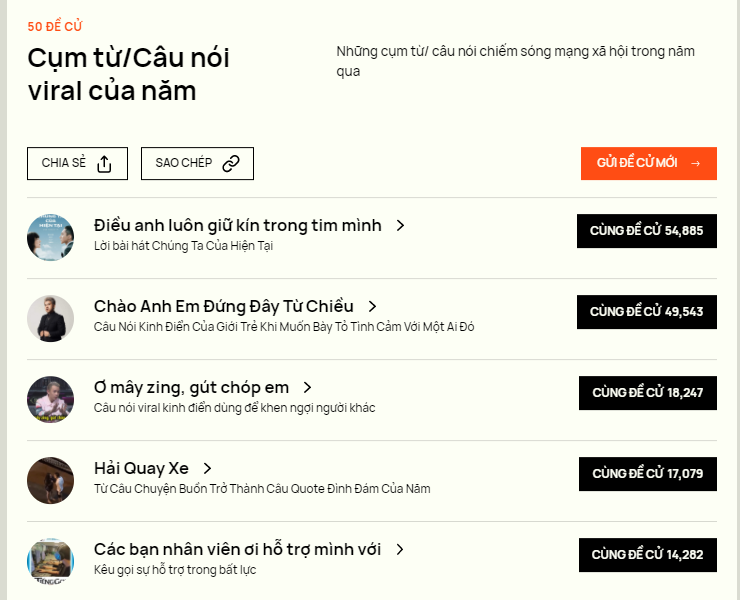Expand chevron next to Điều anh luôn giữ kín
Screen dimensions: 740x601
pos(400,226)
